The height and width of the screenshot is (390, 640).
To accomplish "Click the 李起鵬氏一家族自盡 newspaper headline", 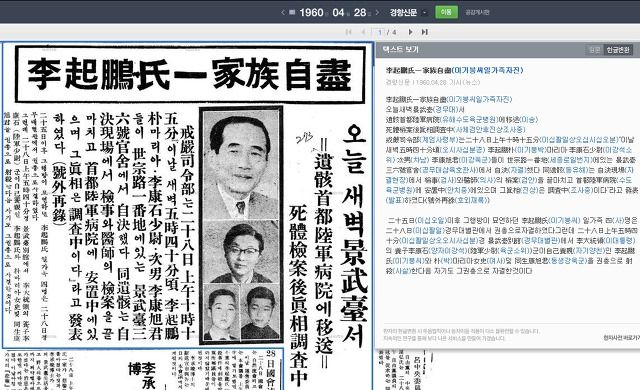I will tap(190, 74).
